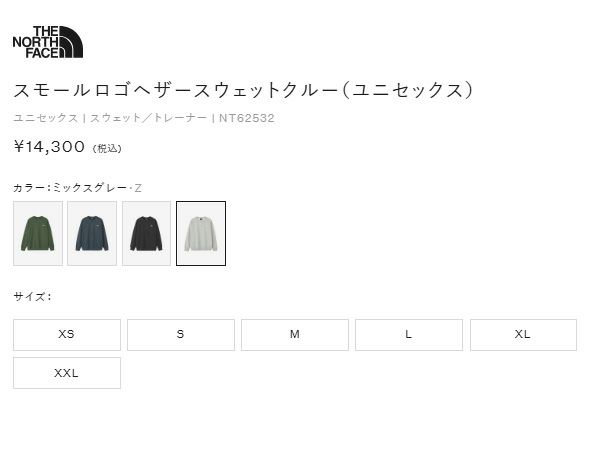
Task: Click The North Face logo
Action: (48, 42)
